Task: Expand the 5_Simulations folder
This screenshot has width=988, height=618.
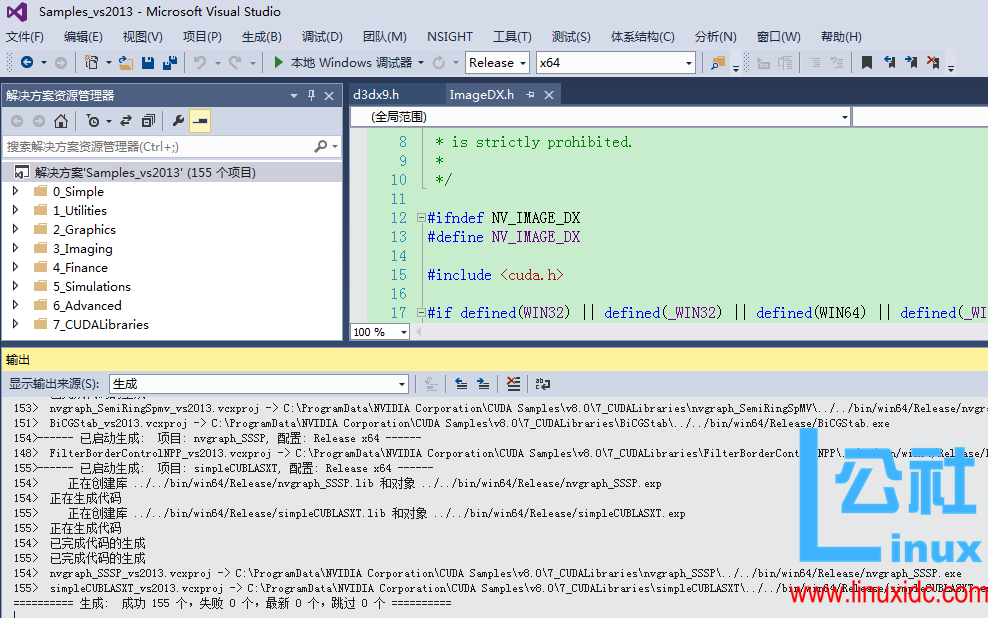Action: tap(16, 286)
